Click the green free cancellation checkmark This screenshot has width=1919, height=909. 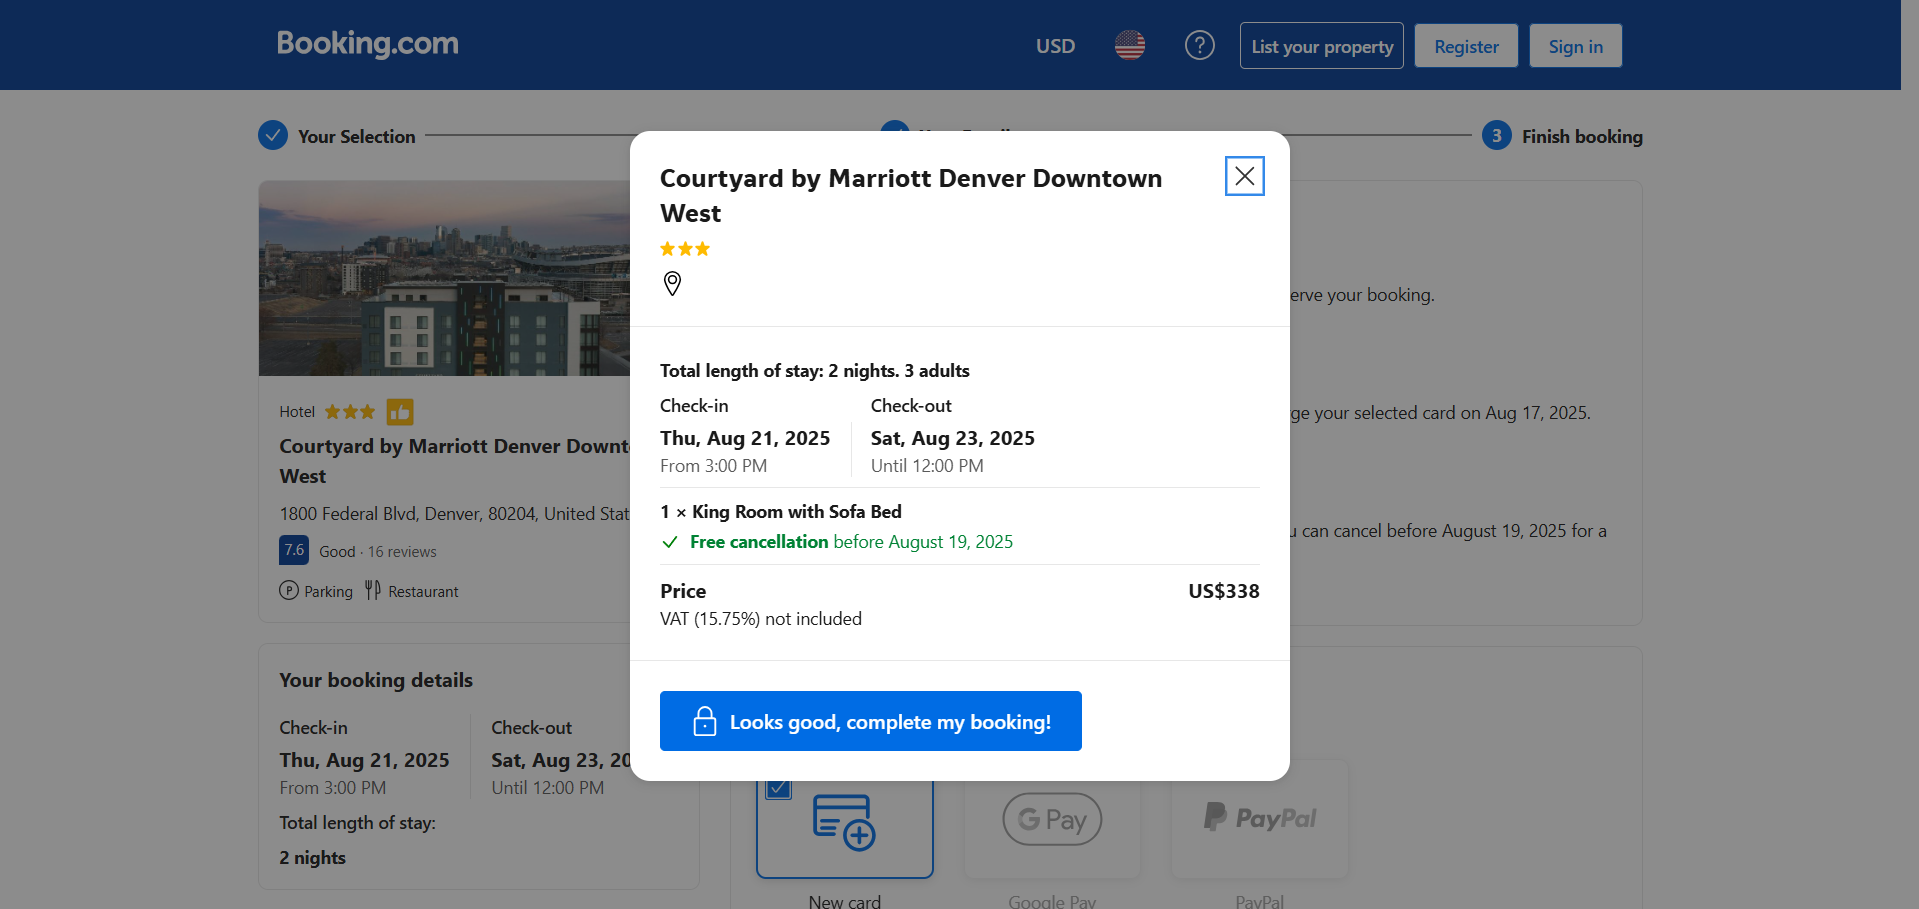tap(670, 542)
